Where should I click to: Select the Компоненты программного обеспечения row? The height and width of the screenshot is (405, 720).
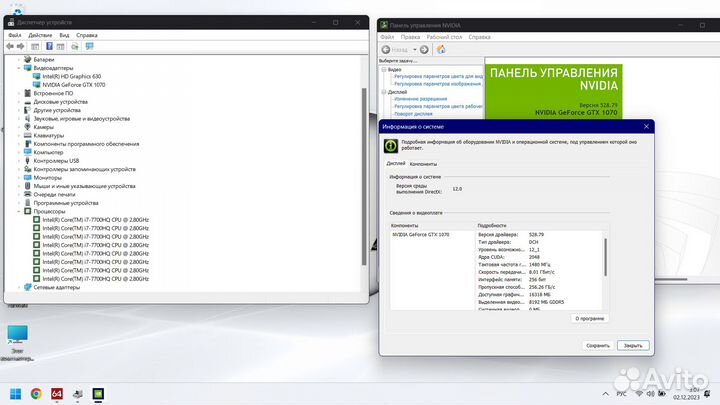tap(86, 144)
